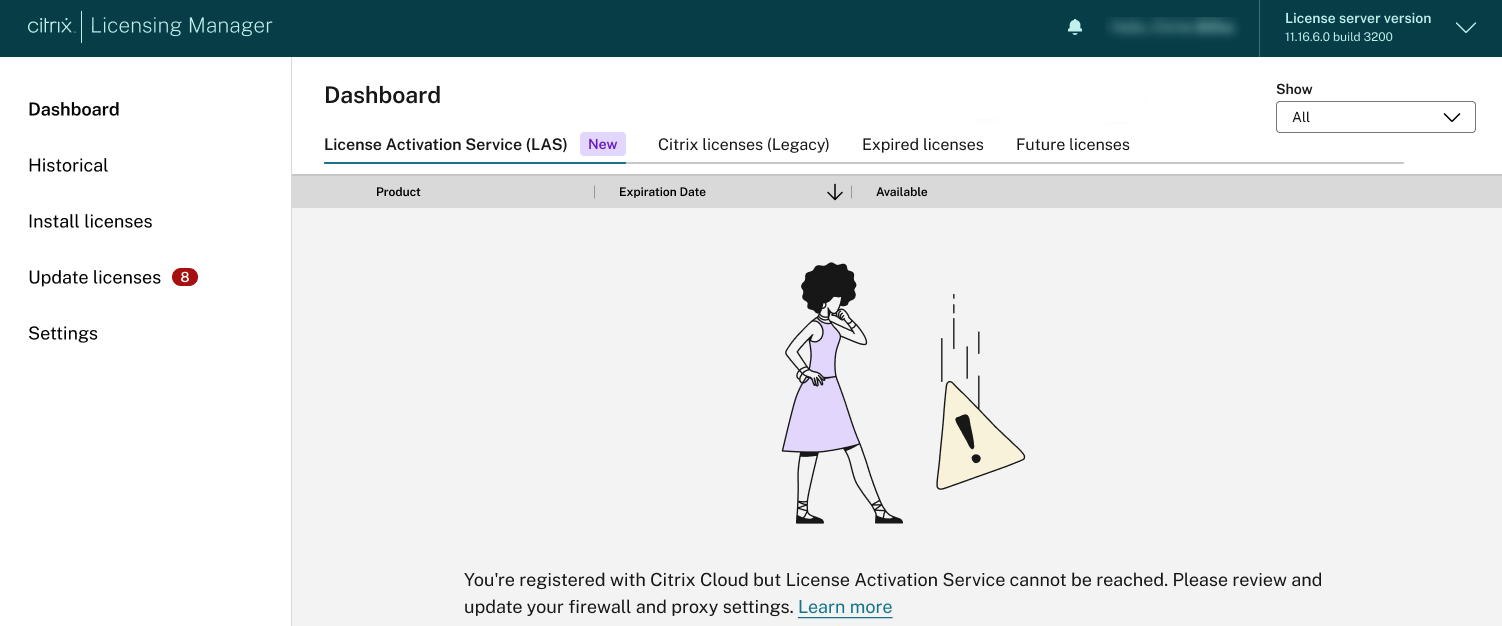Open the Learn more link
Image resolution: width=1502 pixels, height=626 pixels.
coord(844,607)
